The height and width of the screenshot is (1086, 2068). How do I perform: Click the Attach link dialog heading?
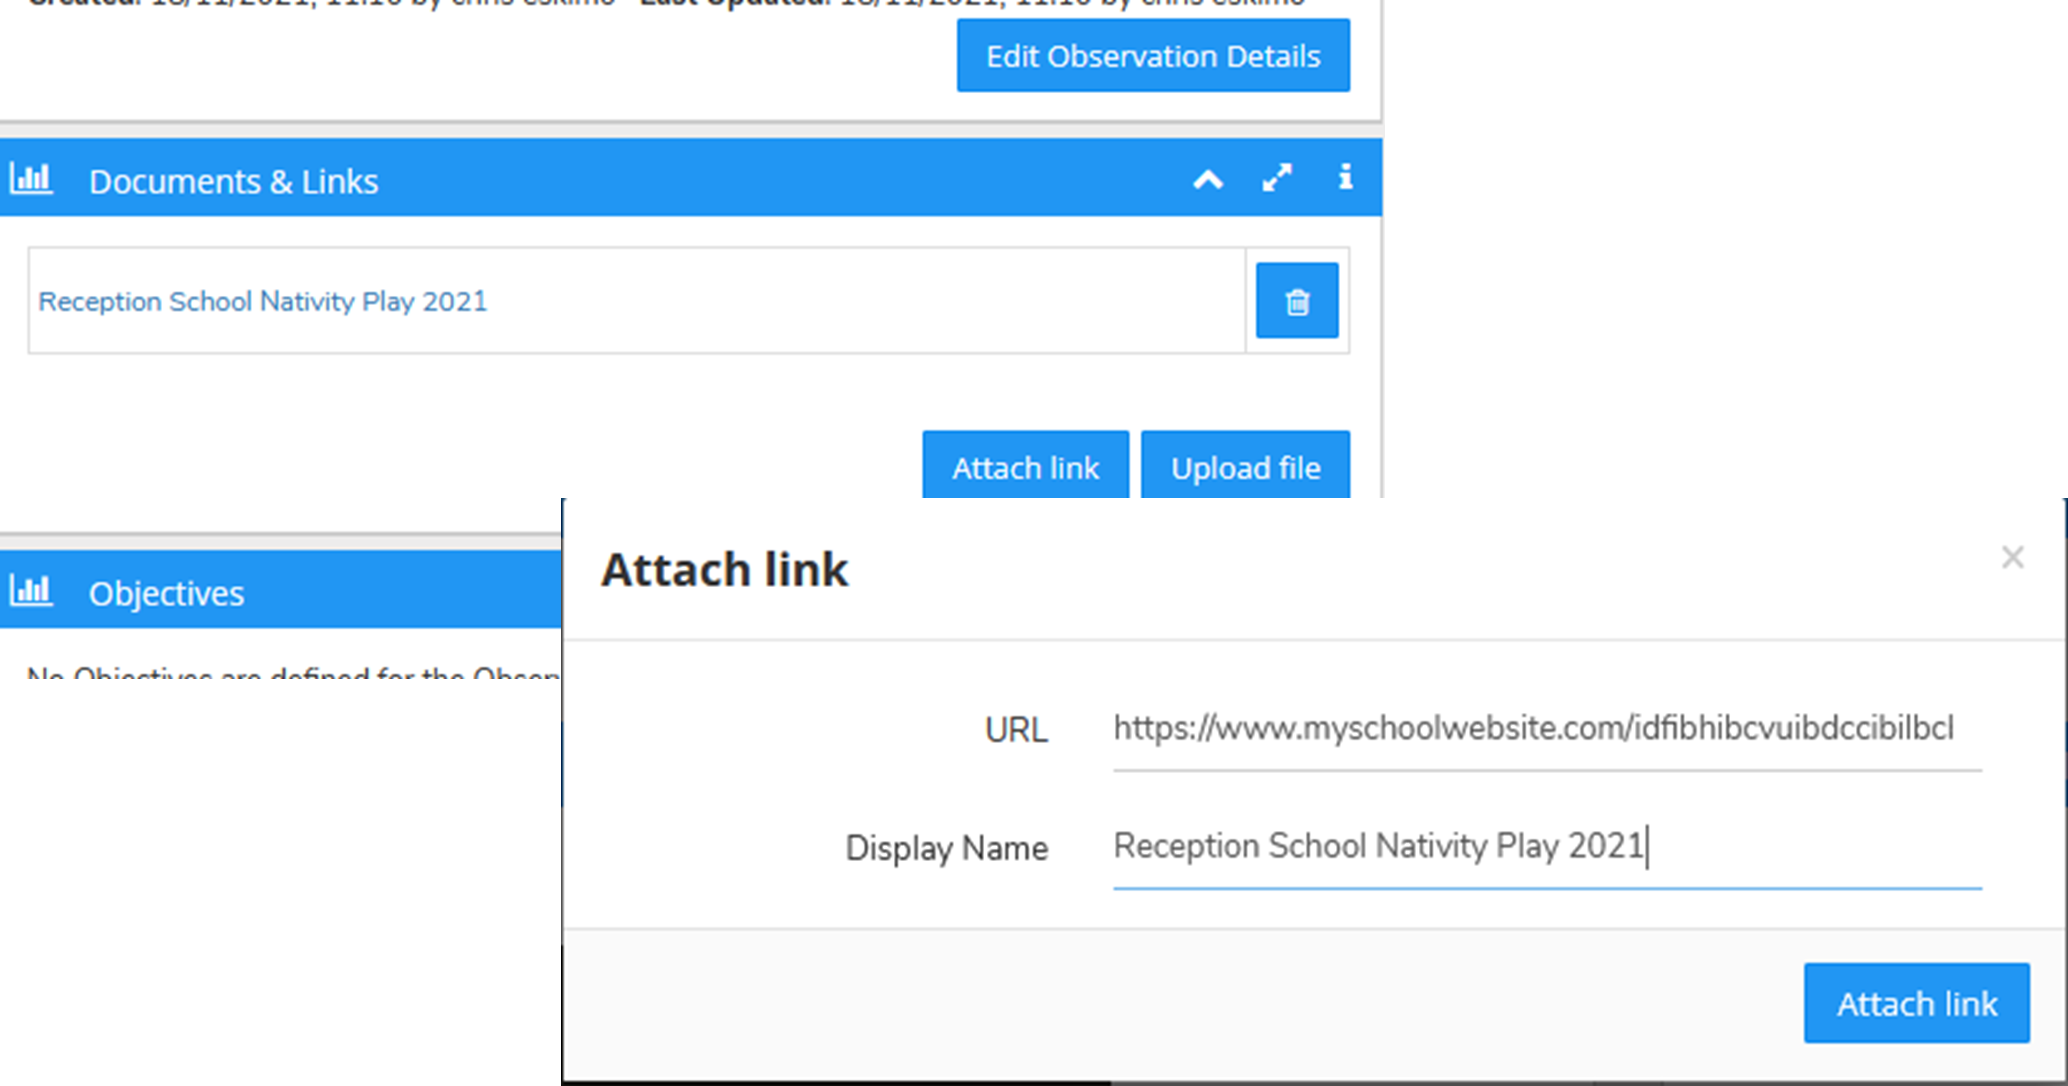click(x=724, y=570)
